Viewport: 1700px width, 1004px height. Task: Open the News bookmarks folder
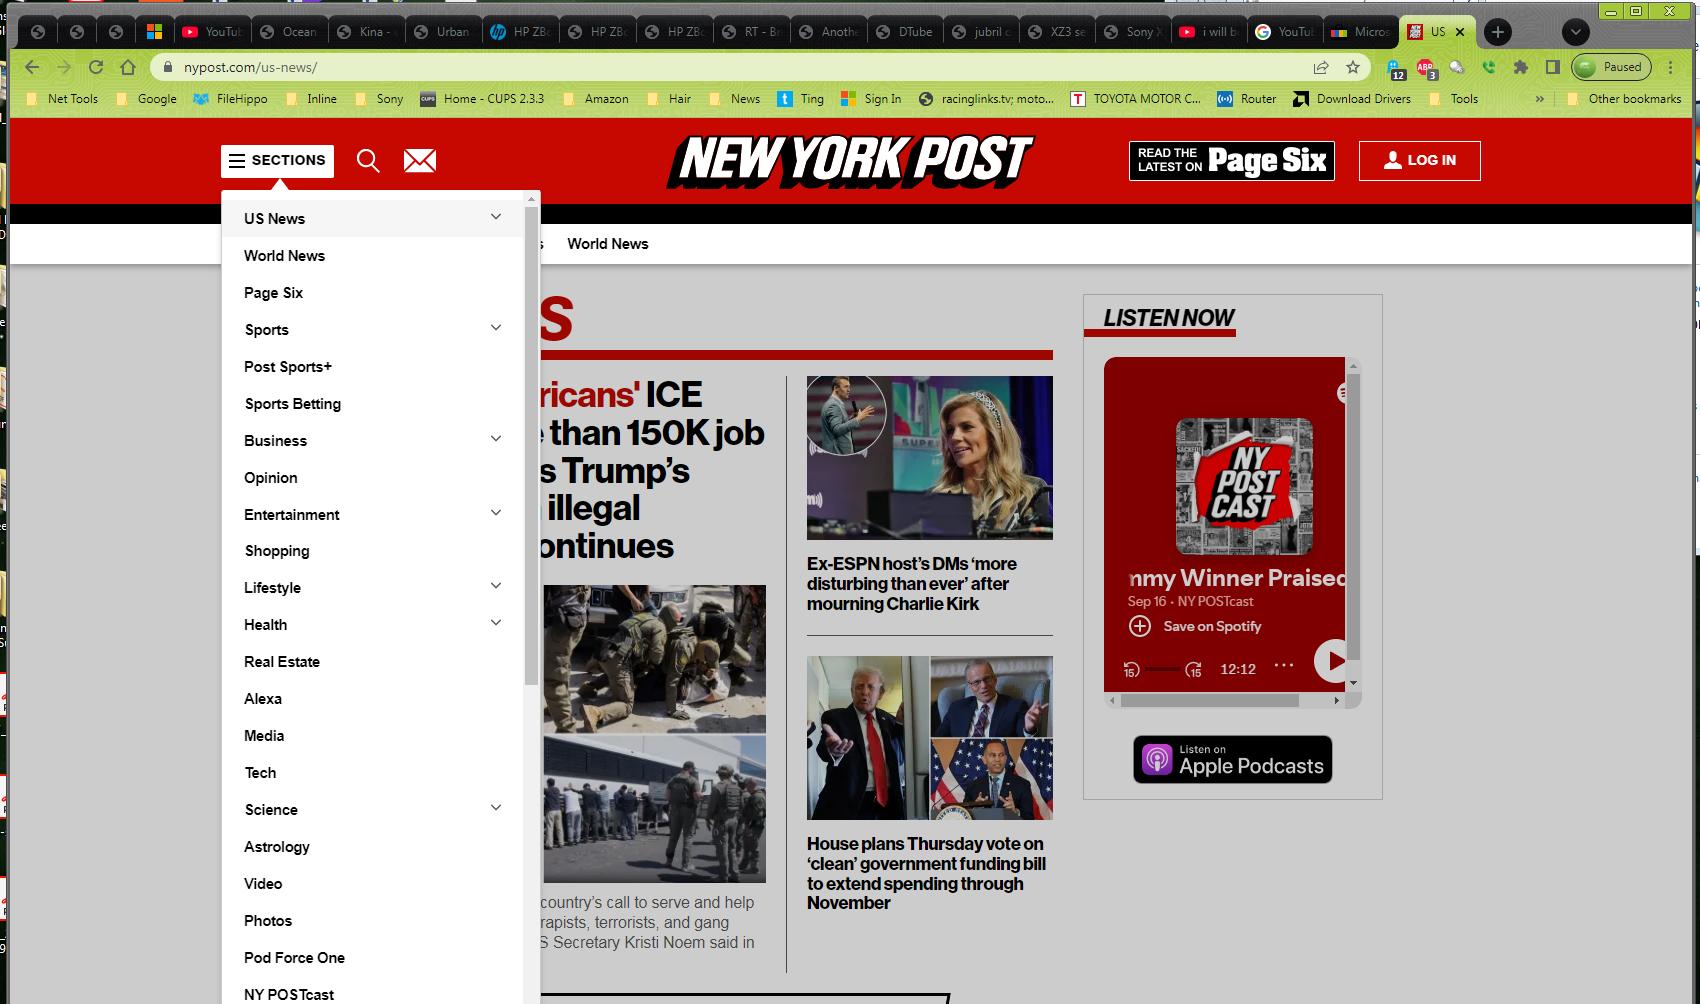click(x=734, y=99)
